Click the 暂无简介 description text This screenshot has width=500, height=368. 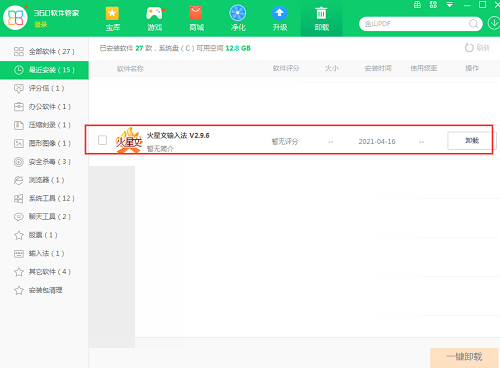pos(160,148)
